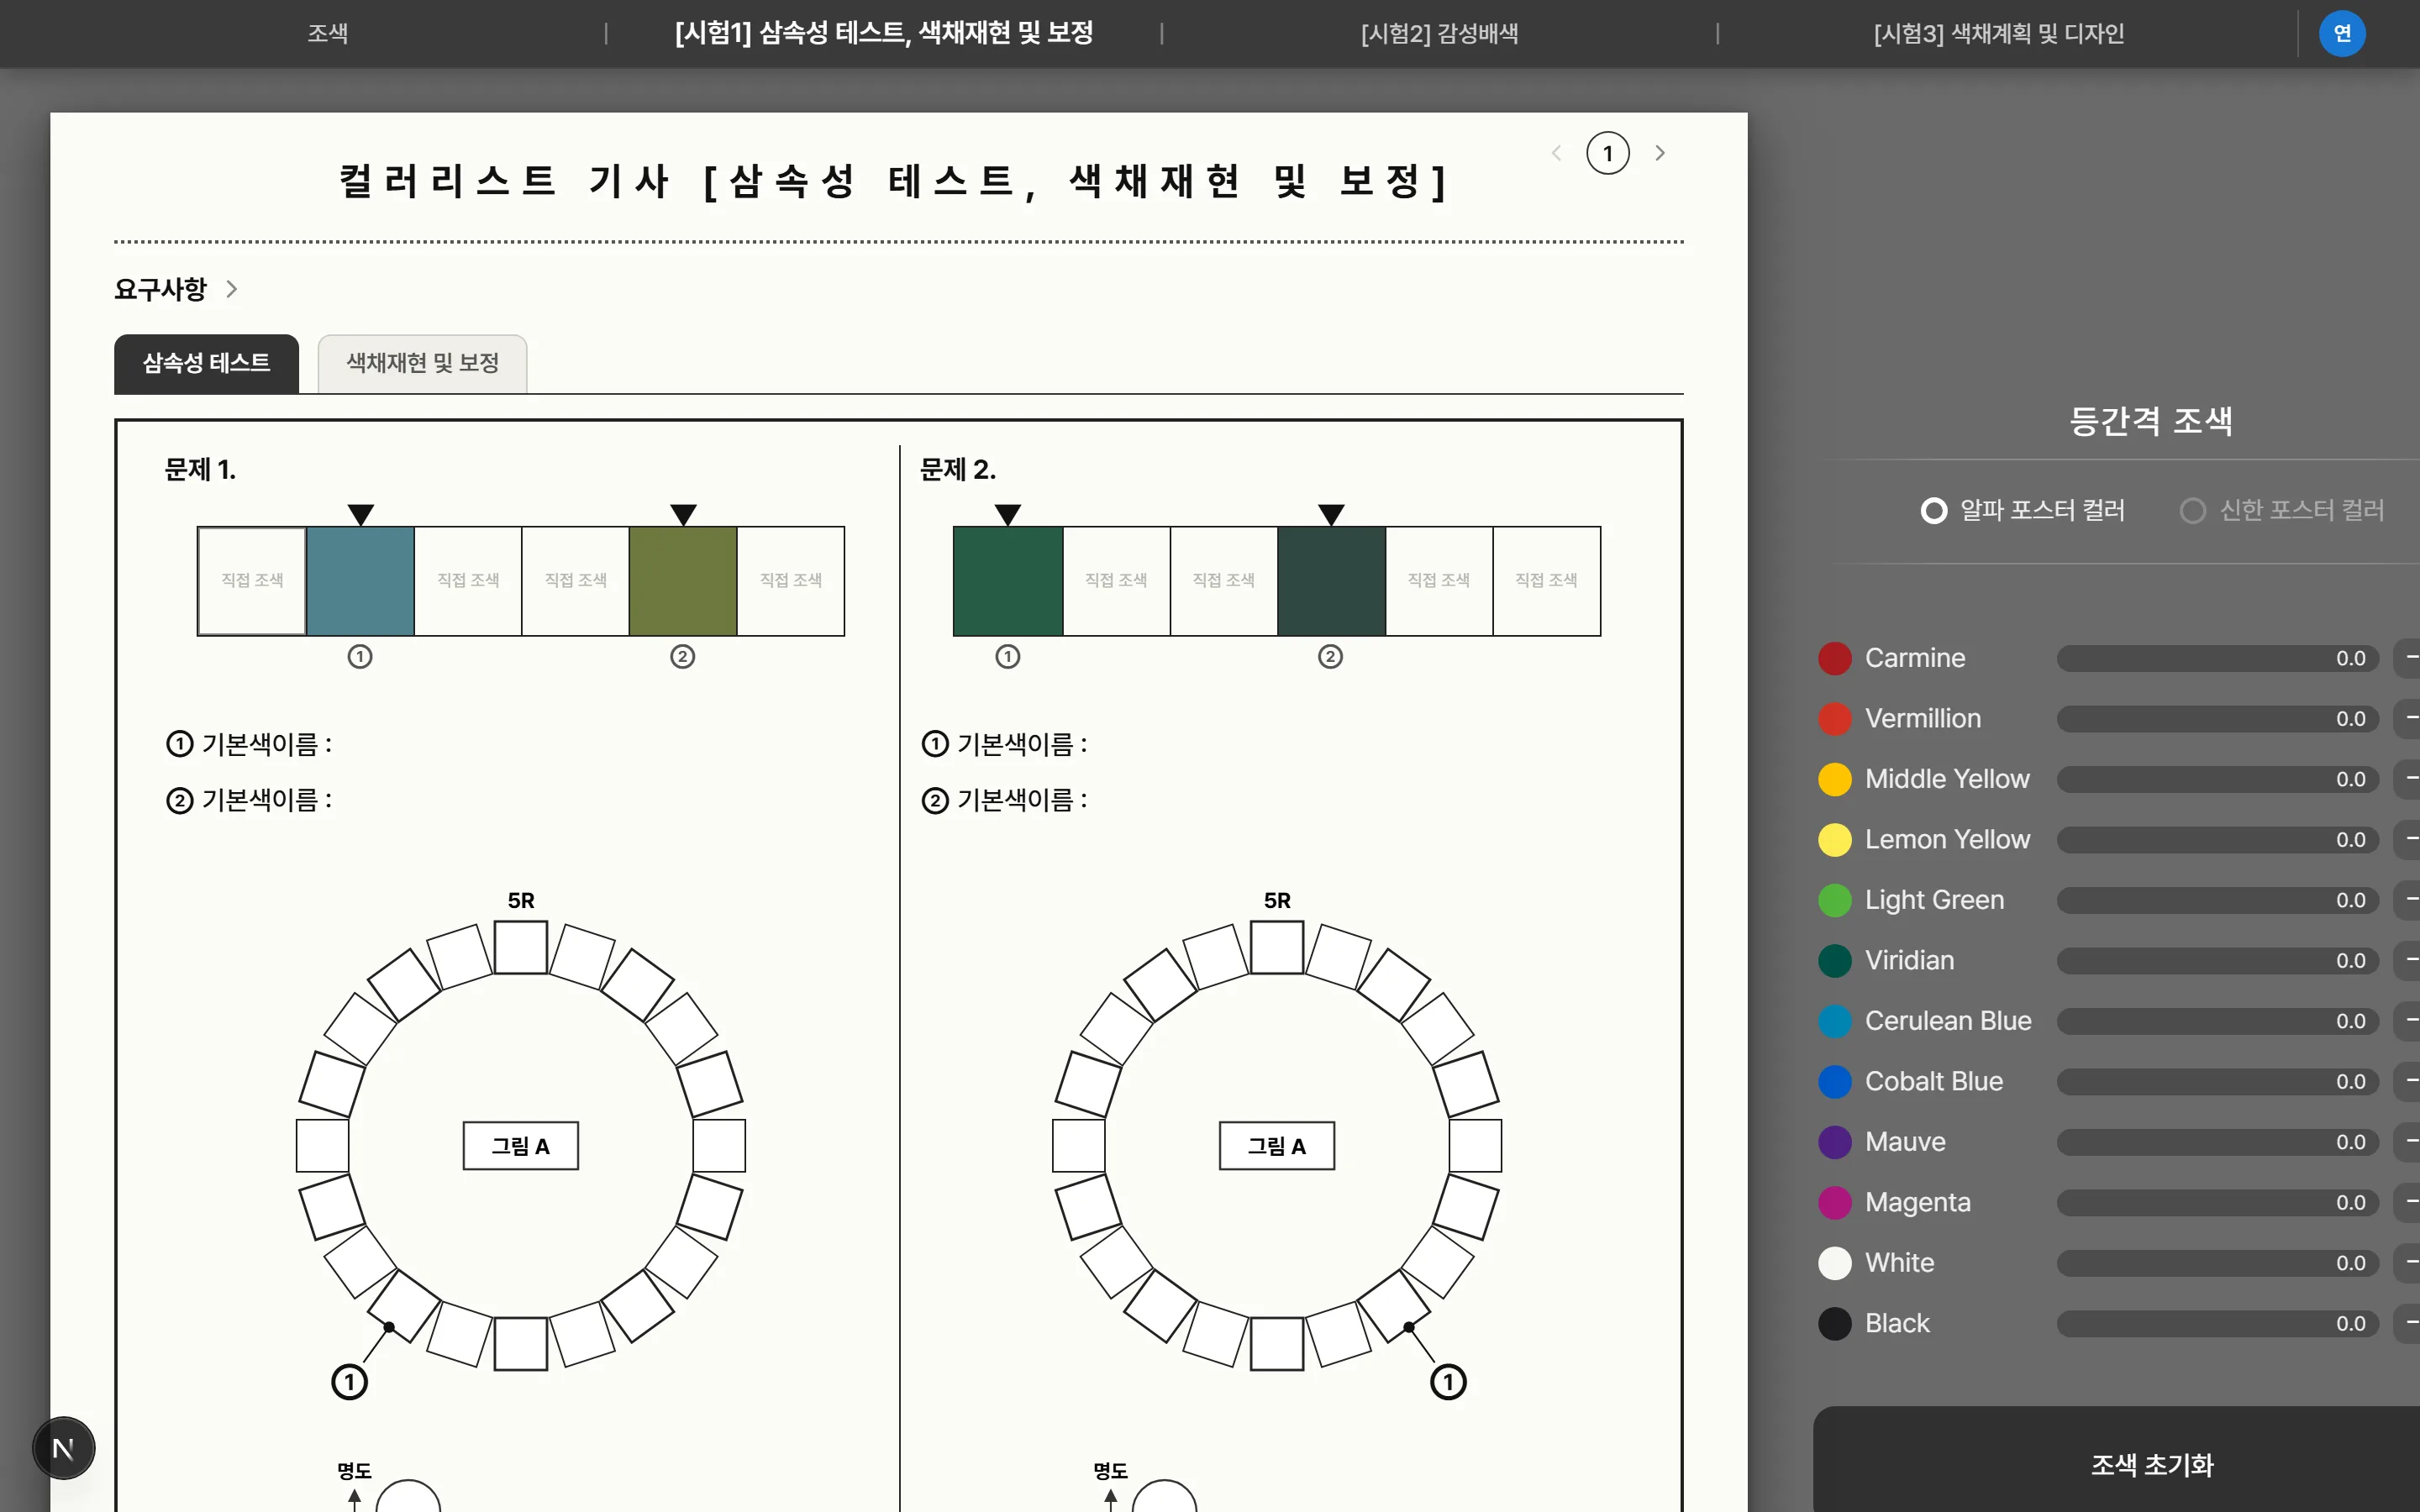
Task: Decrease Carmine with the minus button
Action: pos(2408,658)
